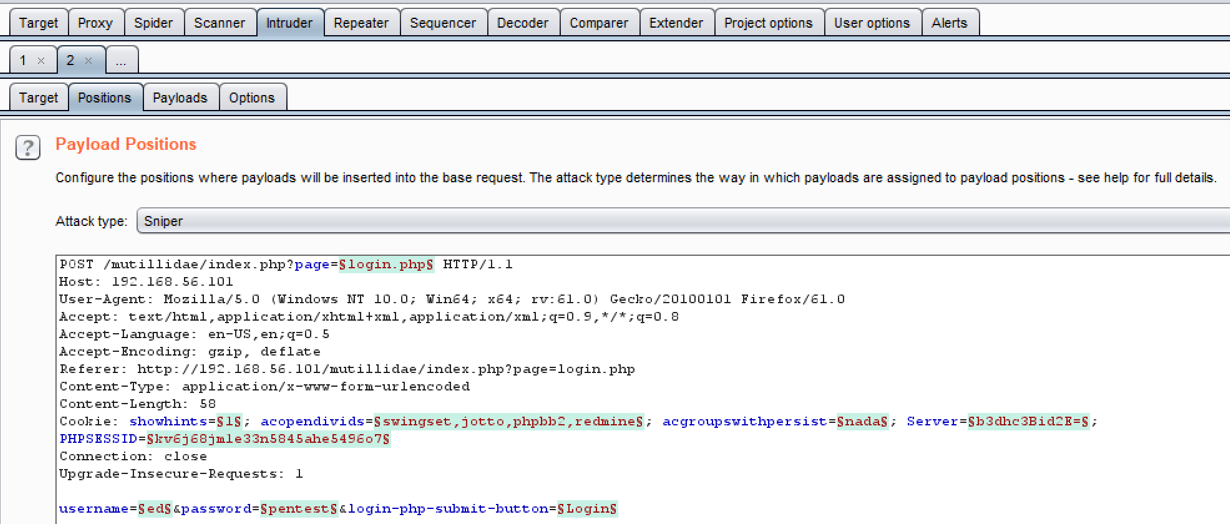Close attack tab 1

(x=41, y=61)
